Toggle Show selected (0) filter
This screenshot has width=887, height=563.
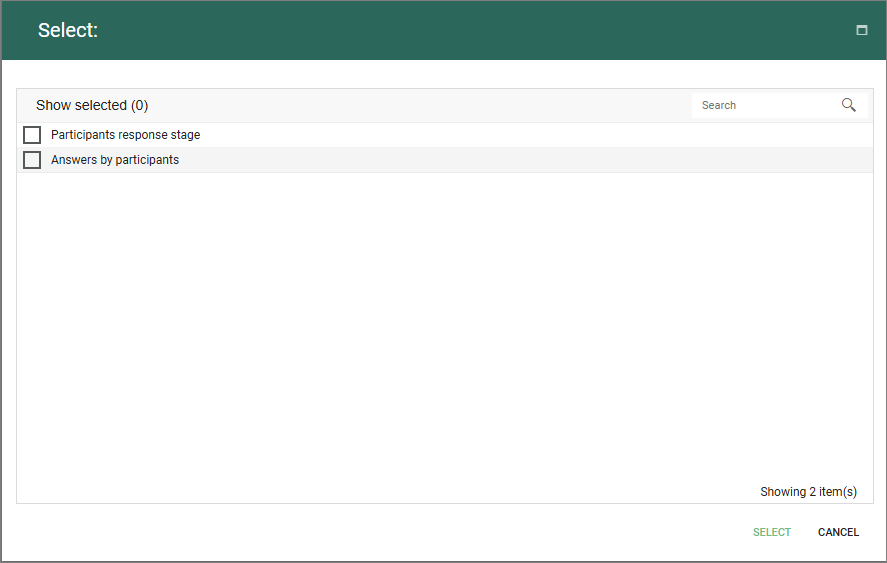click(92, 105)
